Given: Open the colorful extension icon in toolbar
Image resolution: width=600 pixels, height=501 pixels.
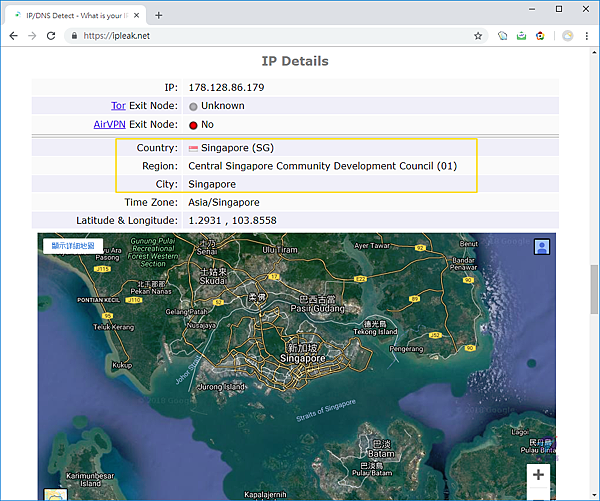Looking at the screenshot, I should (x=540, y=36).
